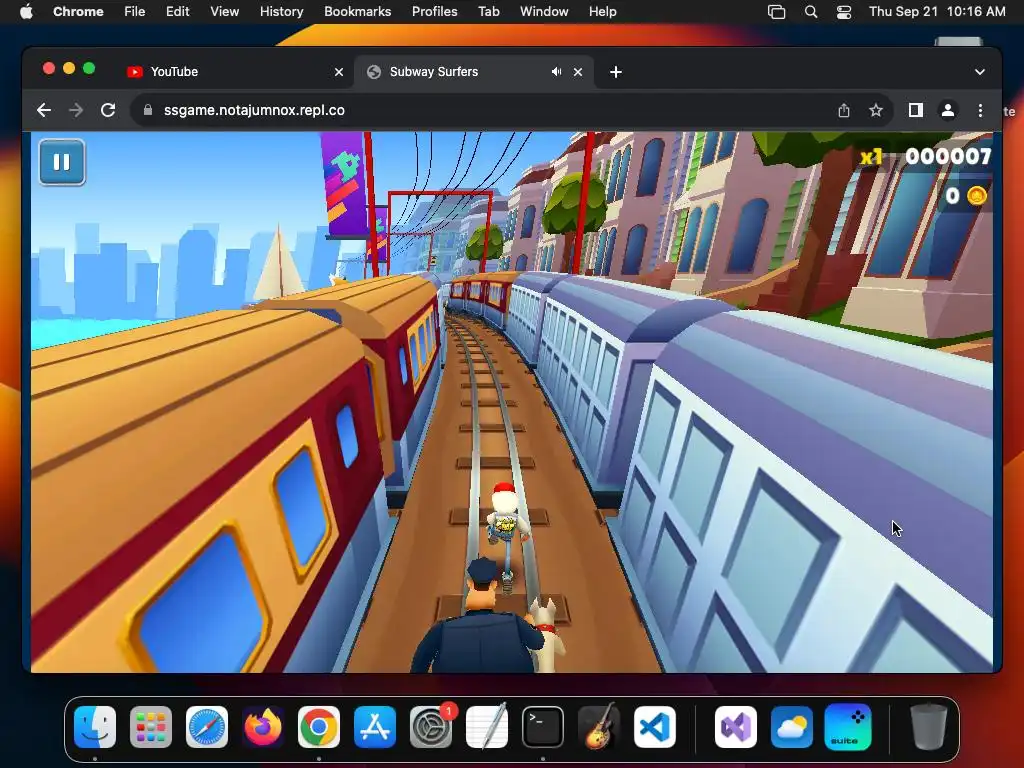
Task: Mute the Subway Surfers tab audio
Action: point(556,72)
